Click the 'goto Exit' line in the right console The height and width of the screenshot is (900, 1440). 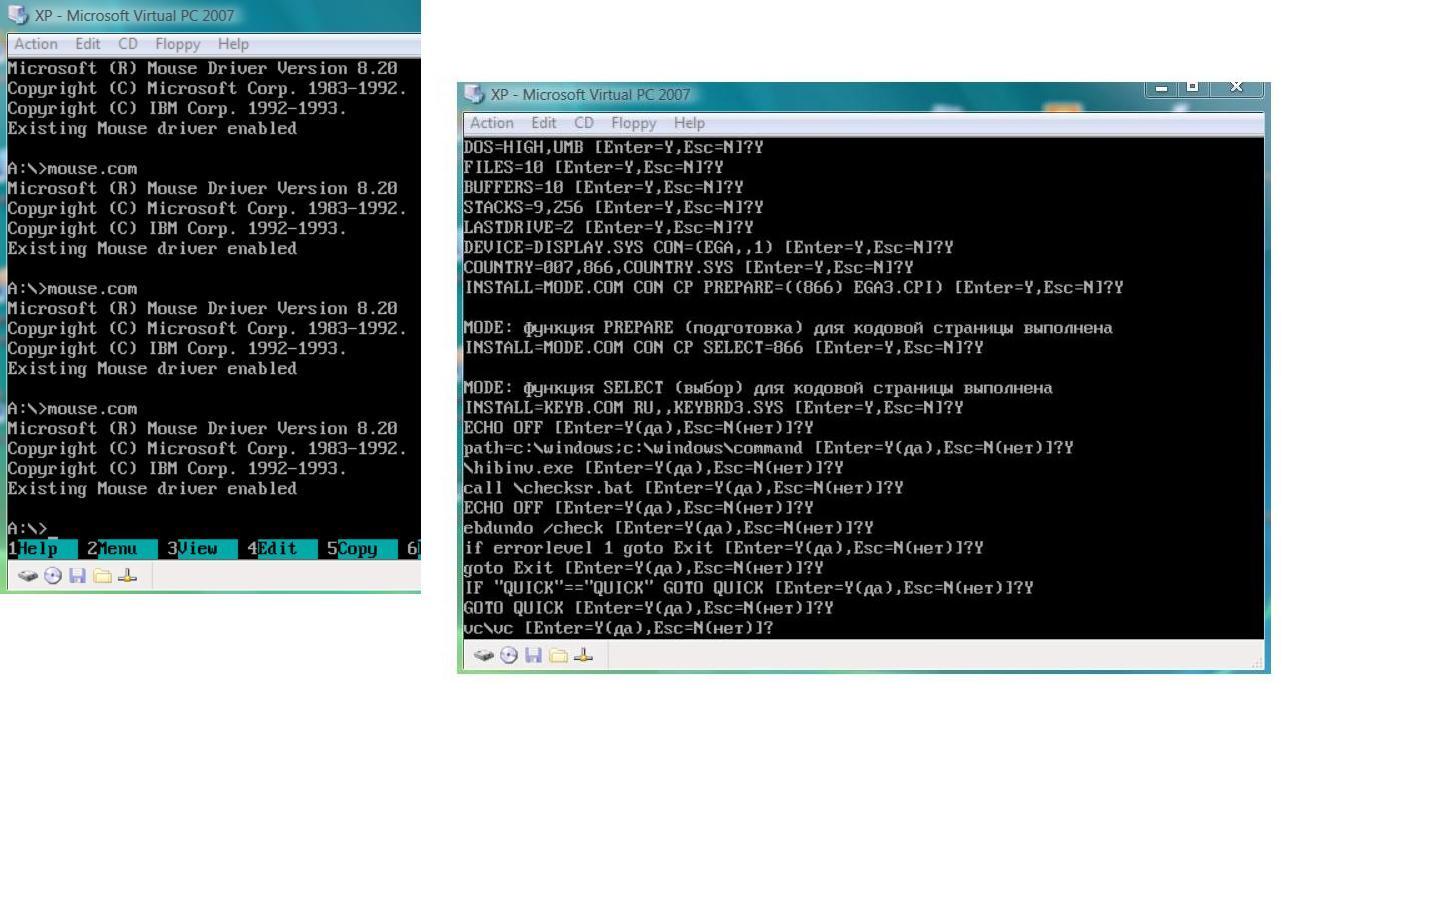643,568
